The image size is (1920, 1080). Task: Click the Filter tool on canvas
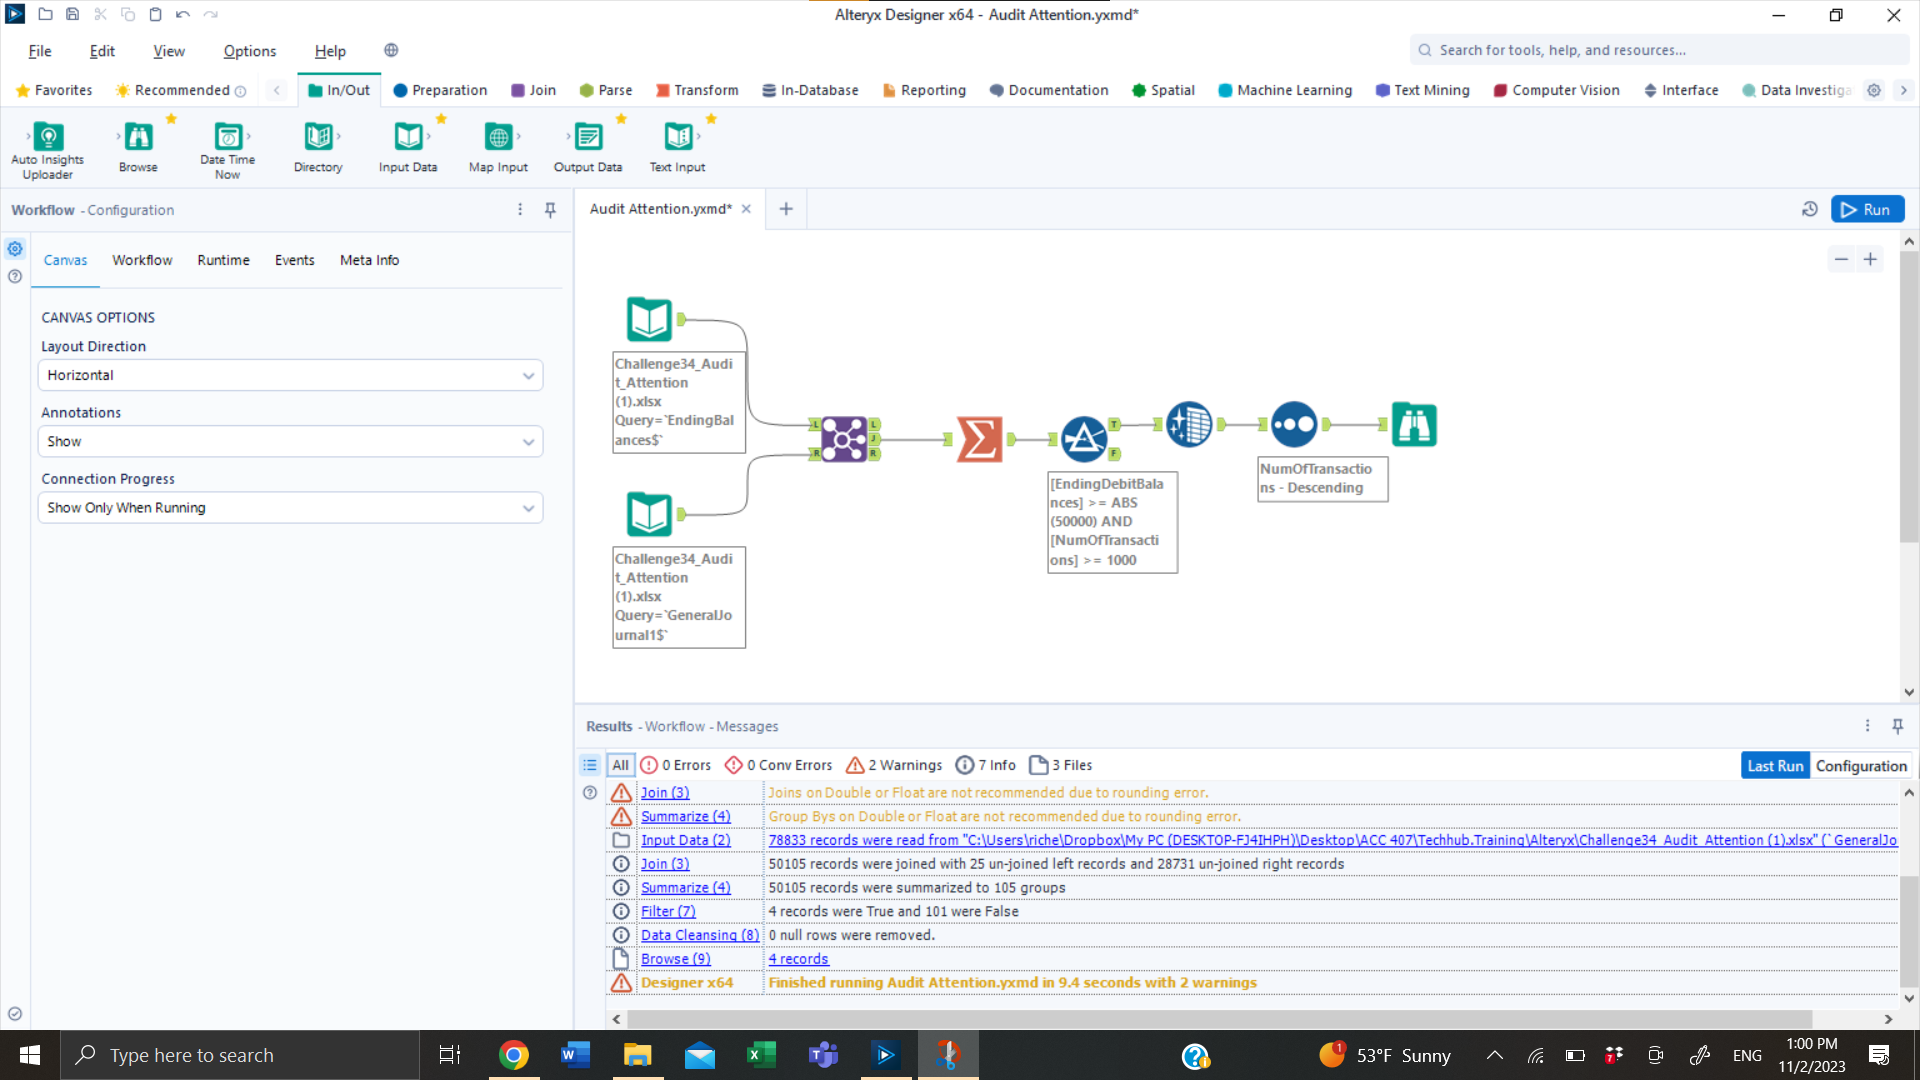coord(1084,438)
